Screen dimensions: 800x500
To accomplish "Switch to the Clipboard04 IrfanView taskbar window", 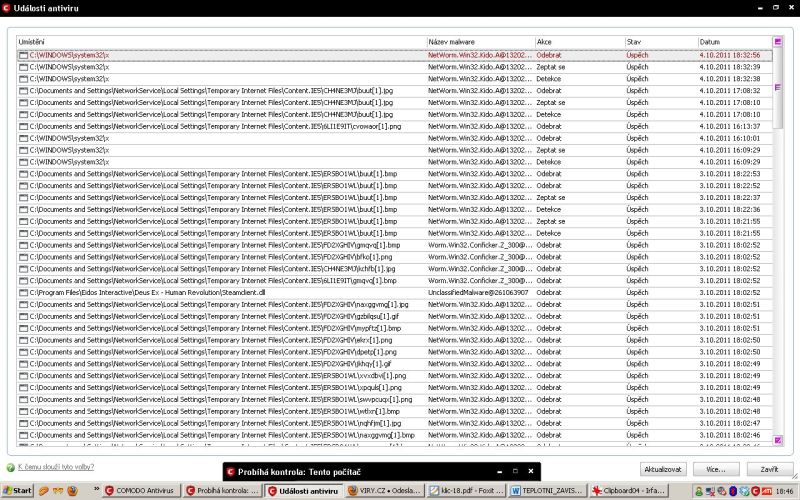I will [628, 491].
